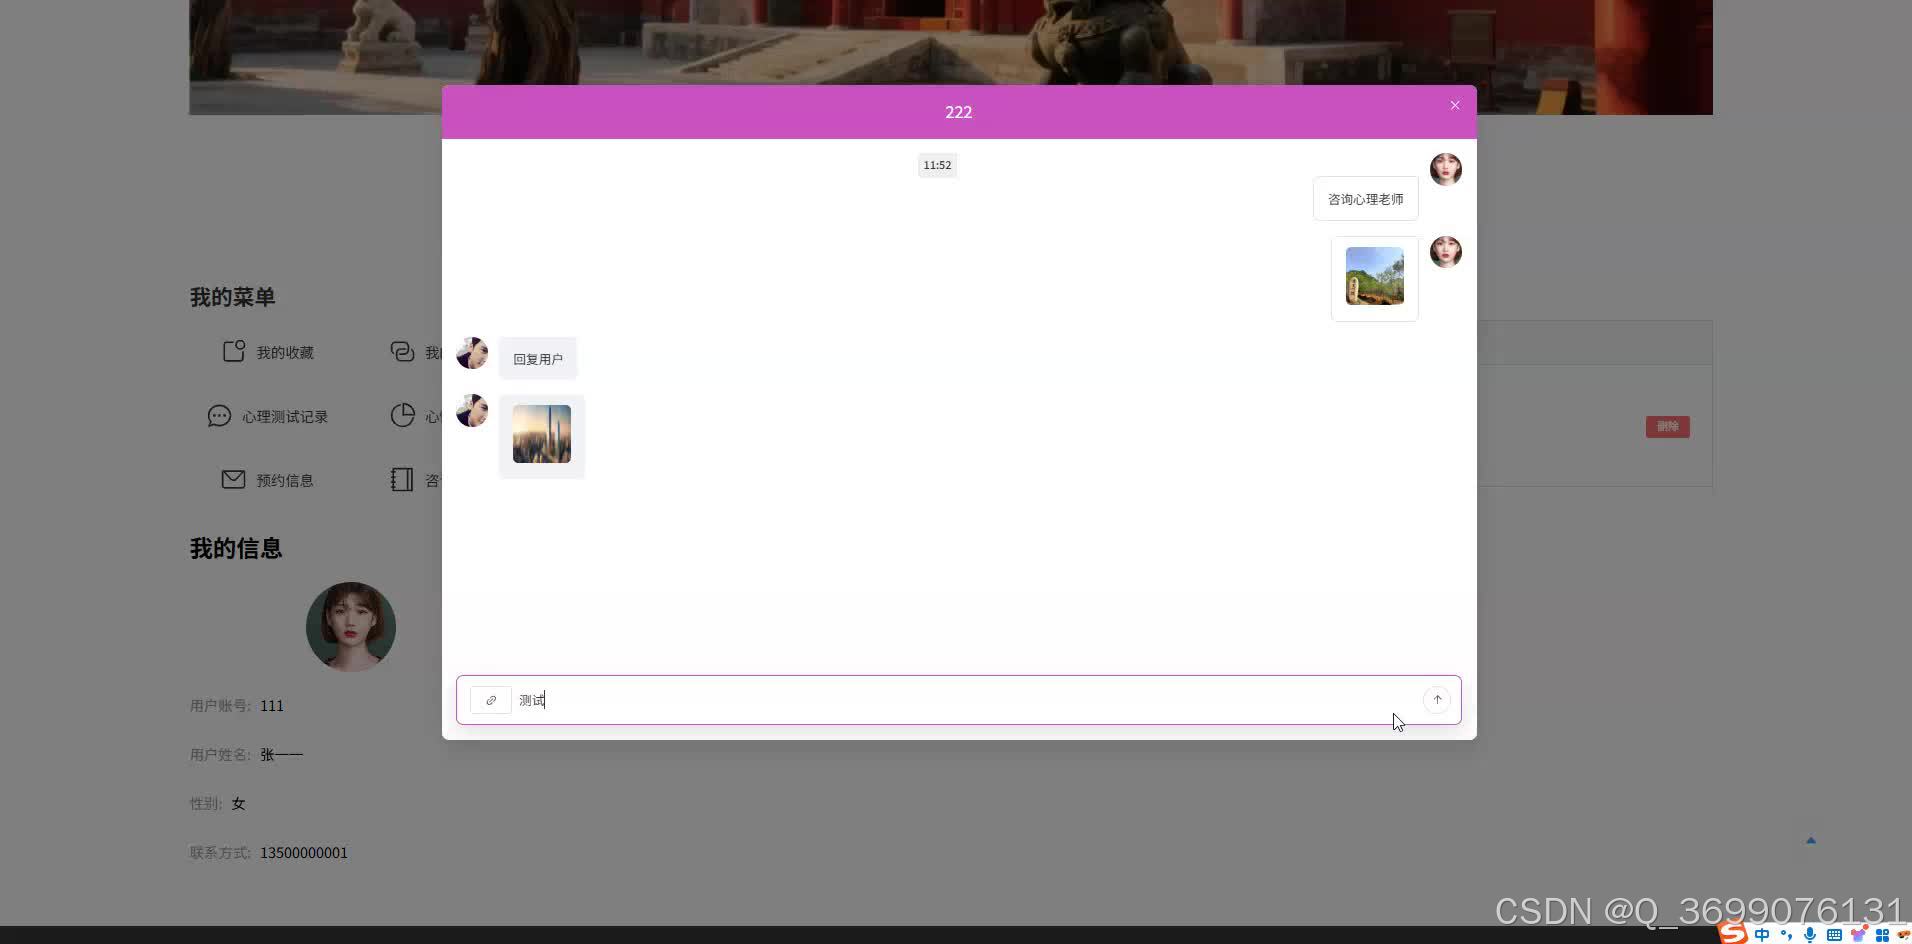Click the 我的收藏 bookmark icon

(x=234, y=351)
